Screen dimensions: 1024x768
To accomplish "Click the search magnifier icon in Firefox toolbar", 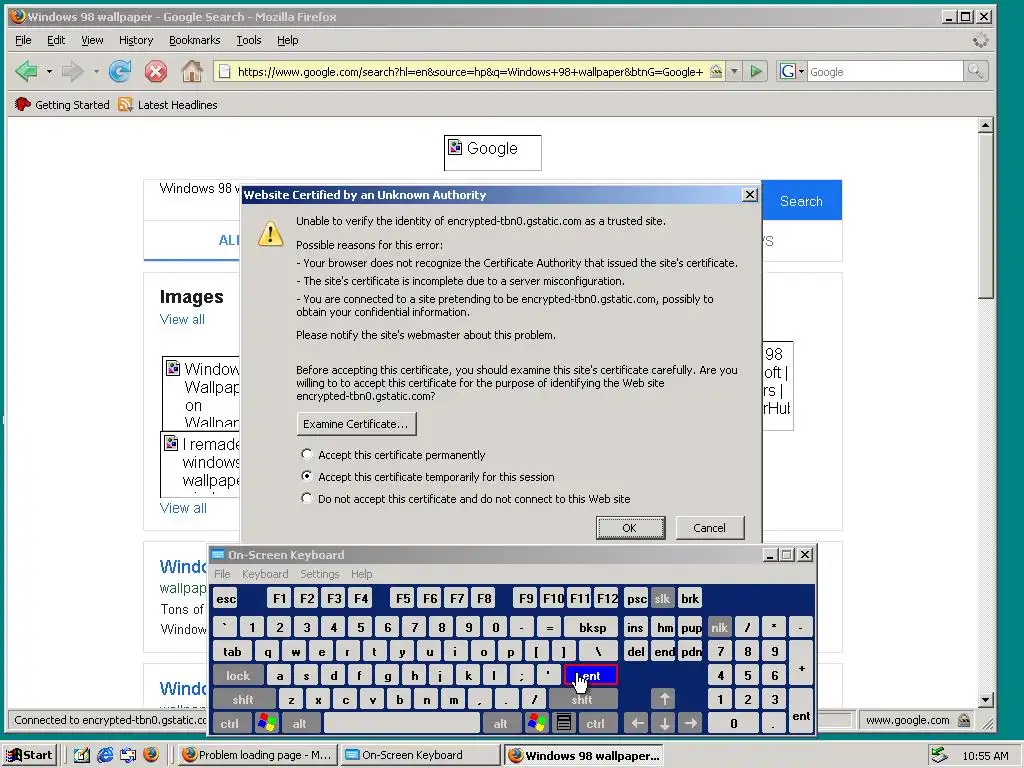I will tap(975, 71).
